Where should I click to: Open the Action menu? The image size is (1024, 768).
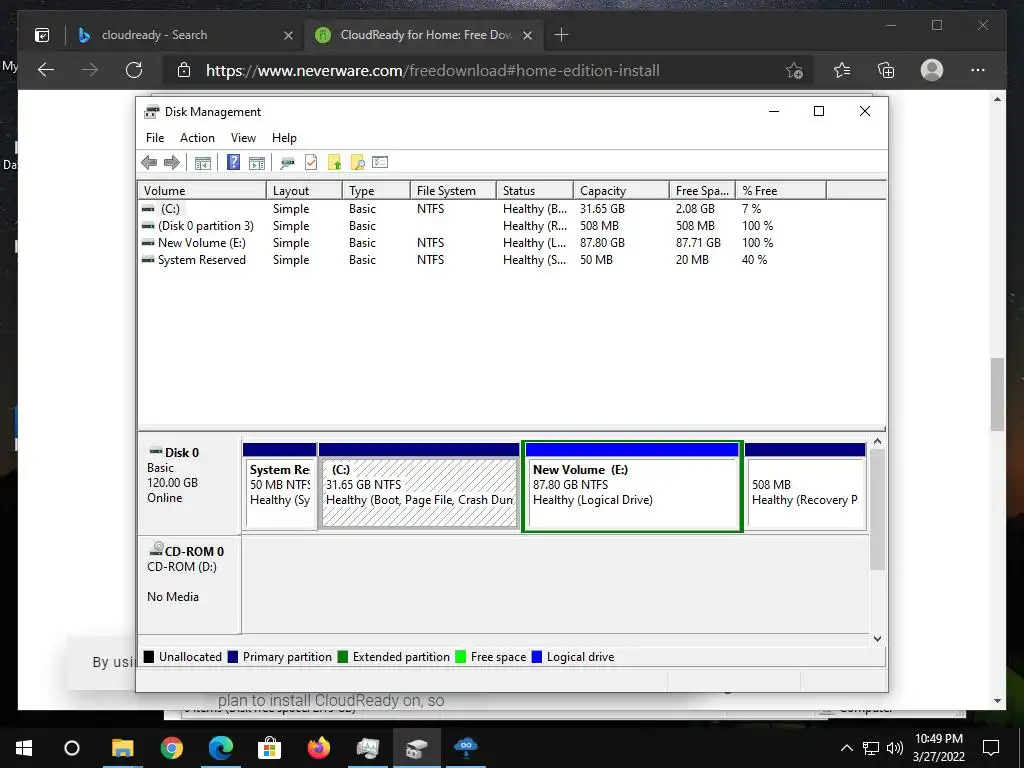pyautogui.click(x=197, y=138)
